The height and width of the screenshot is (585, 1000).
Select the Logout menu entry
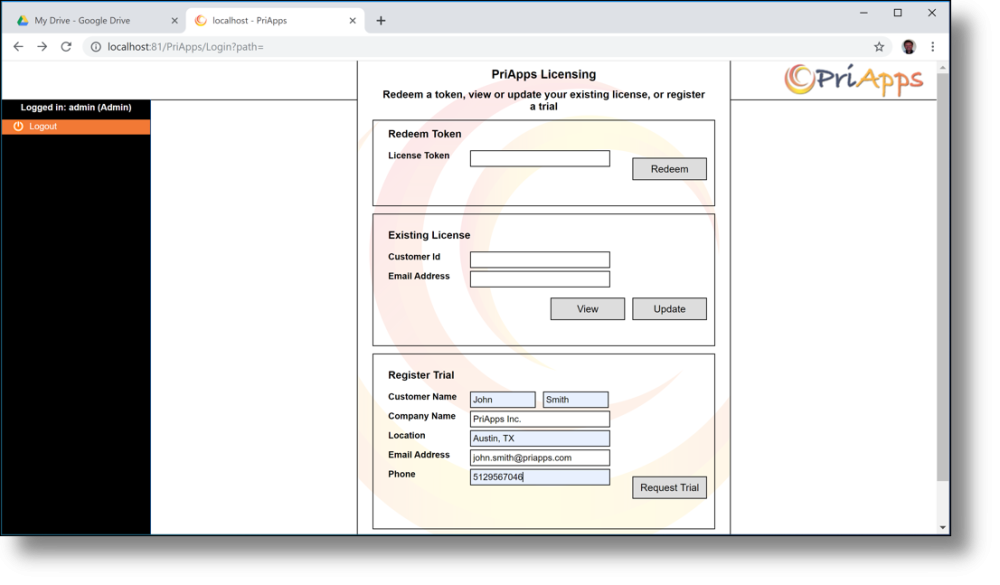(42, 126)
